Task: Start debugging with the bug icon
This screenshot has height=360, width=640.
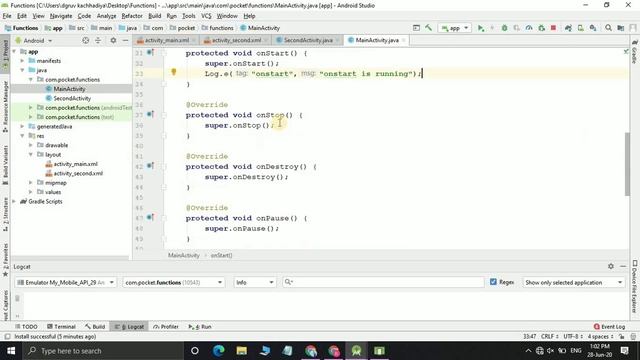Action: click(x=504, y=28)
